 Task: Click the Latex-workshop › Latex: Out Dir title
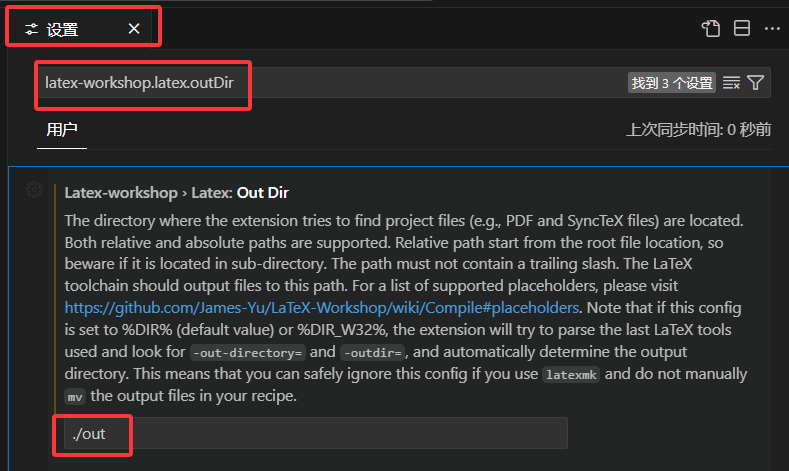coord(177,193)
